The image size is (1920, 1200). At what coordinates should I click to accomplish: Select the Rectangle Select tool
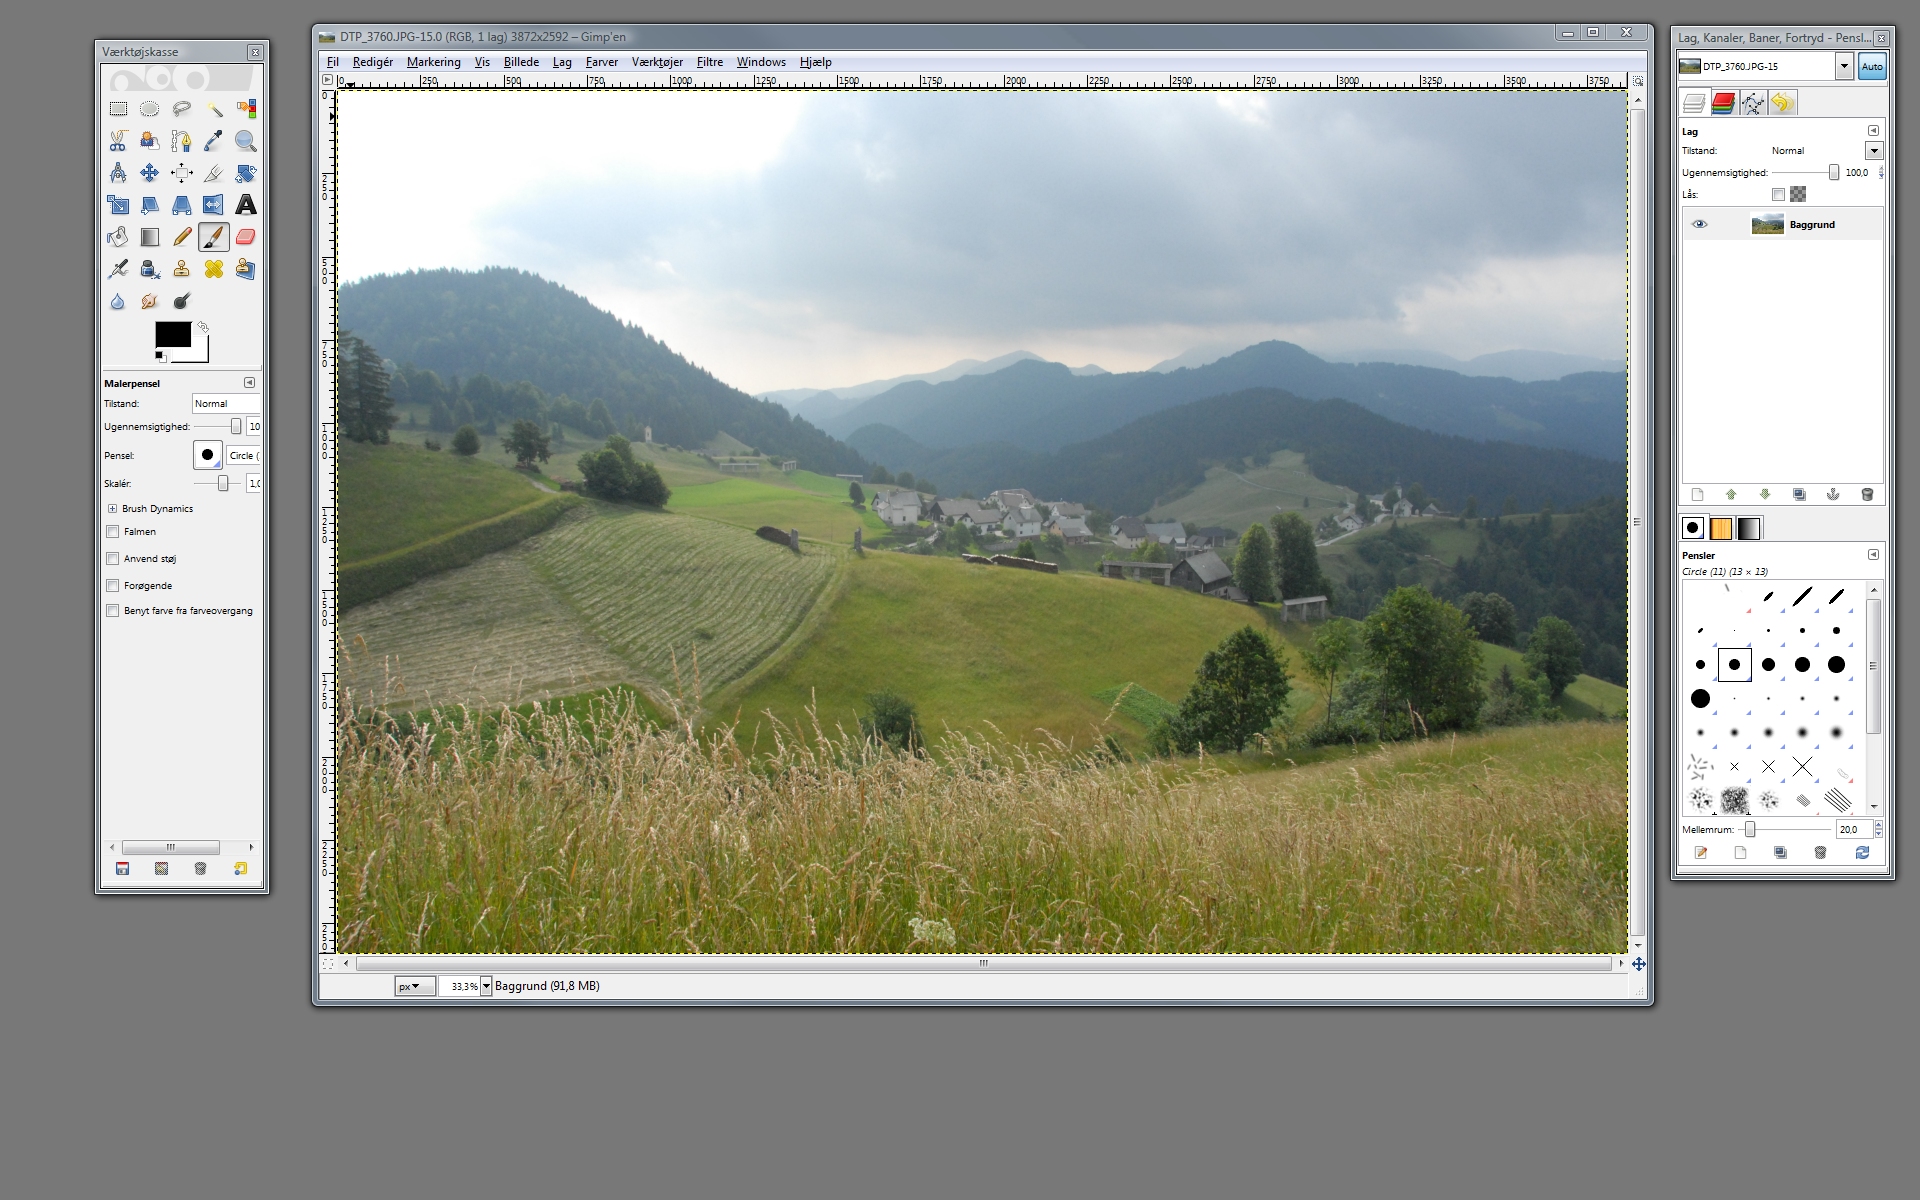click(118, 109)
